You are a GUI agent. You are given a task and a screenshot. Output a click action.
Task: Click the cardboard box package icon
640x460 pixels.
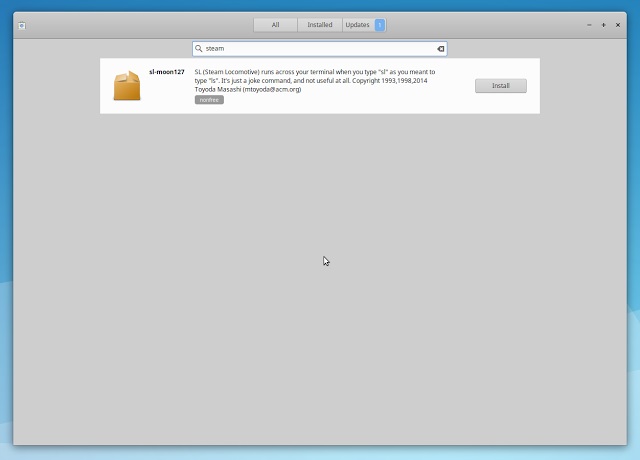pos(127,86)
